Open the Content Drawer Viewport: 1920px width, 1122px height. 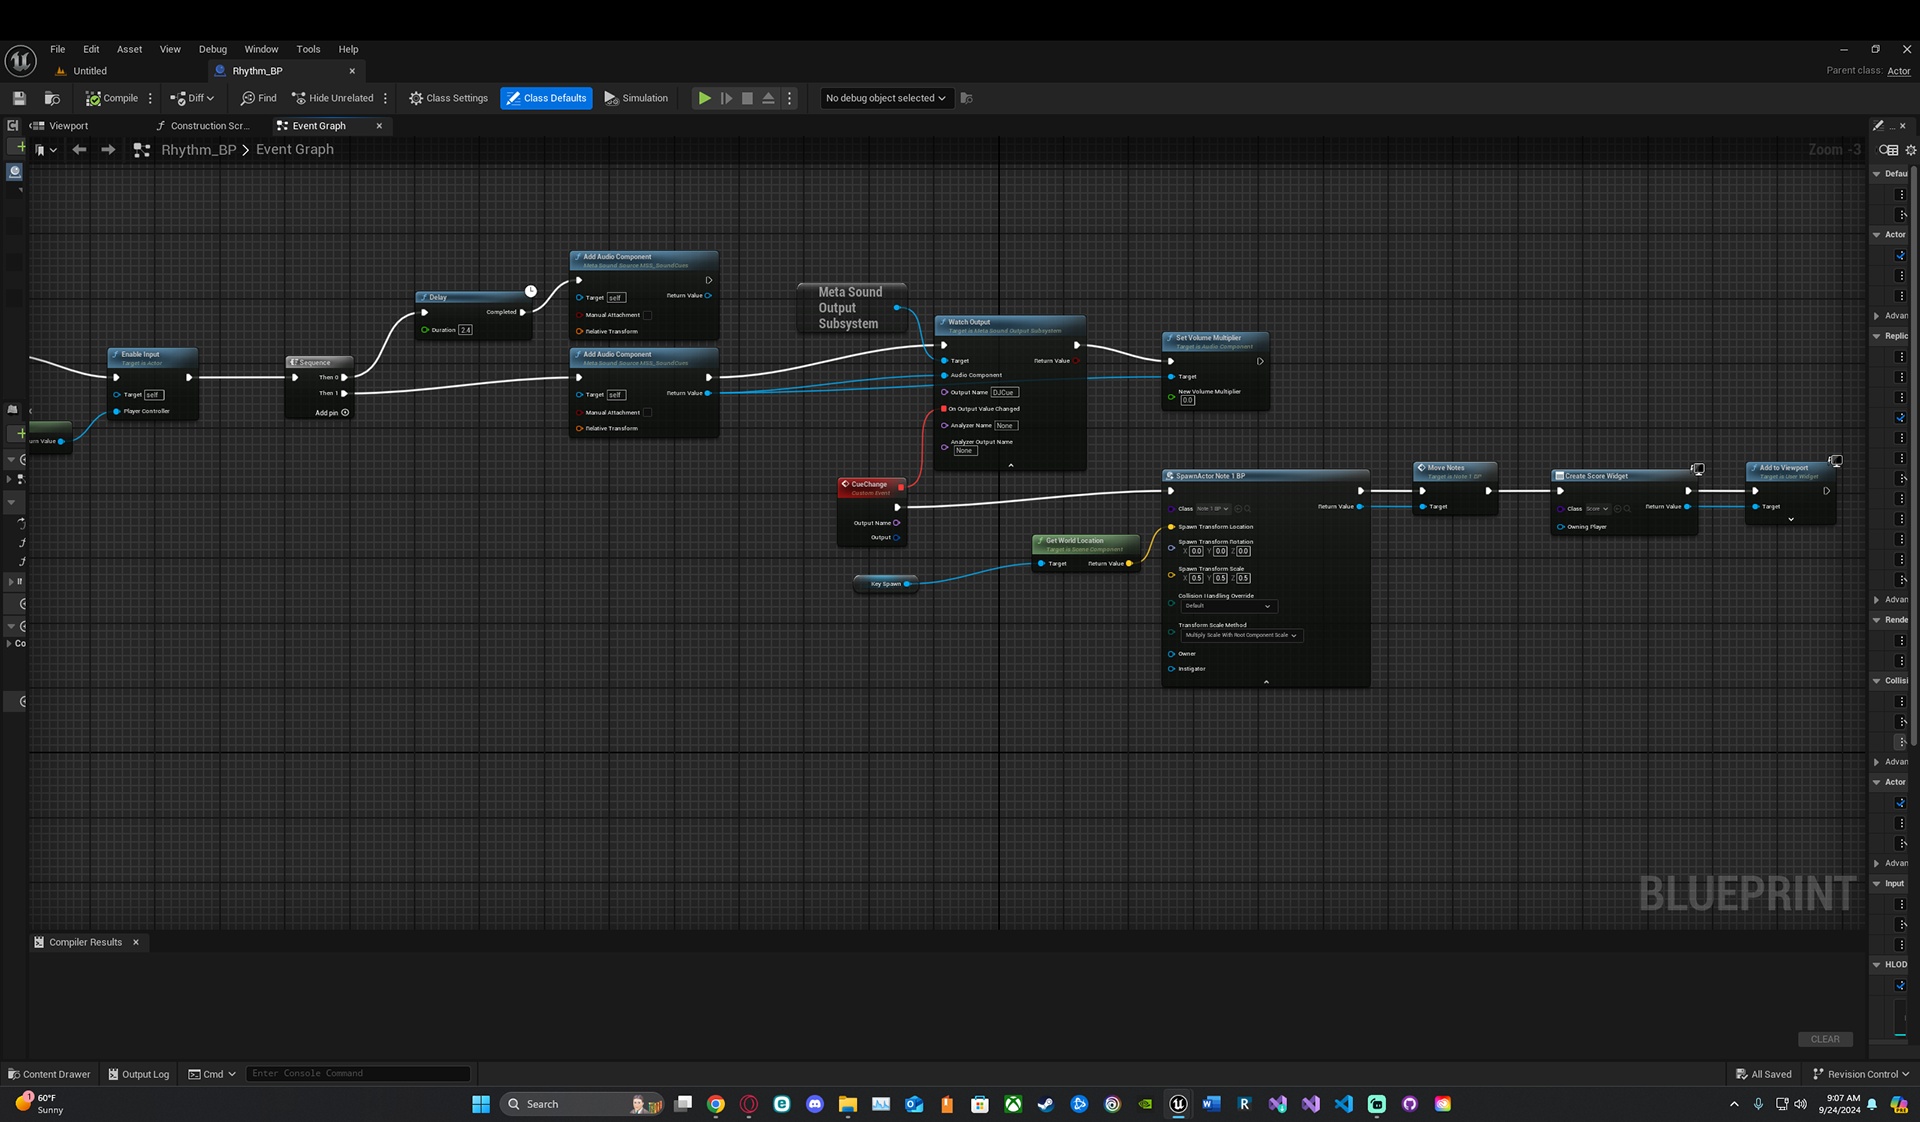pyautogui.click(x=49, y=1074)
